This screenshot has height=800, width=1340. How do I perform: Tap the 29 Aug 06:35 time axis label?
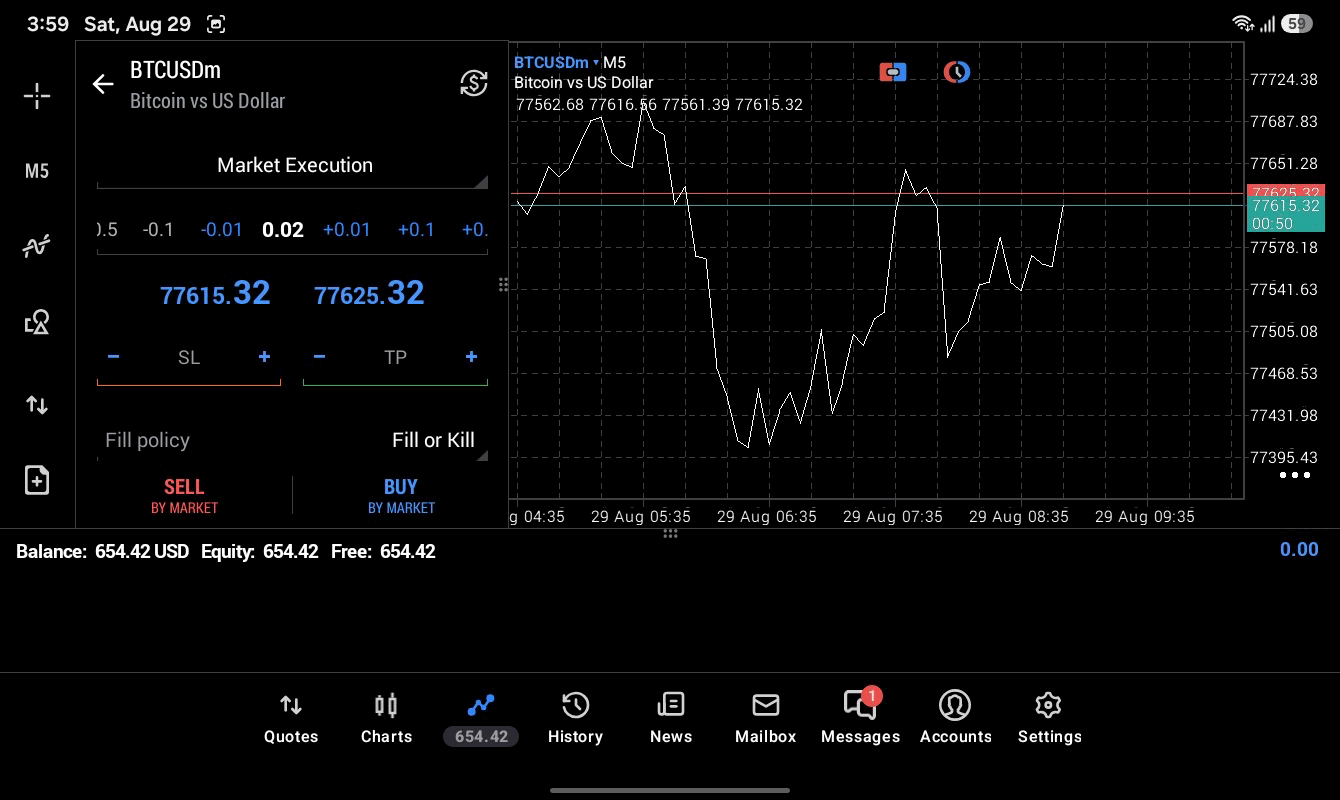pyautogui.click(x=766, y=517)
